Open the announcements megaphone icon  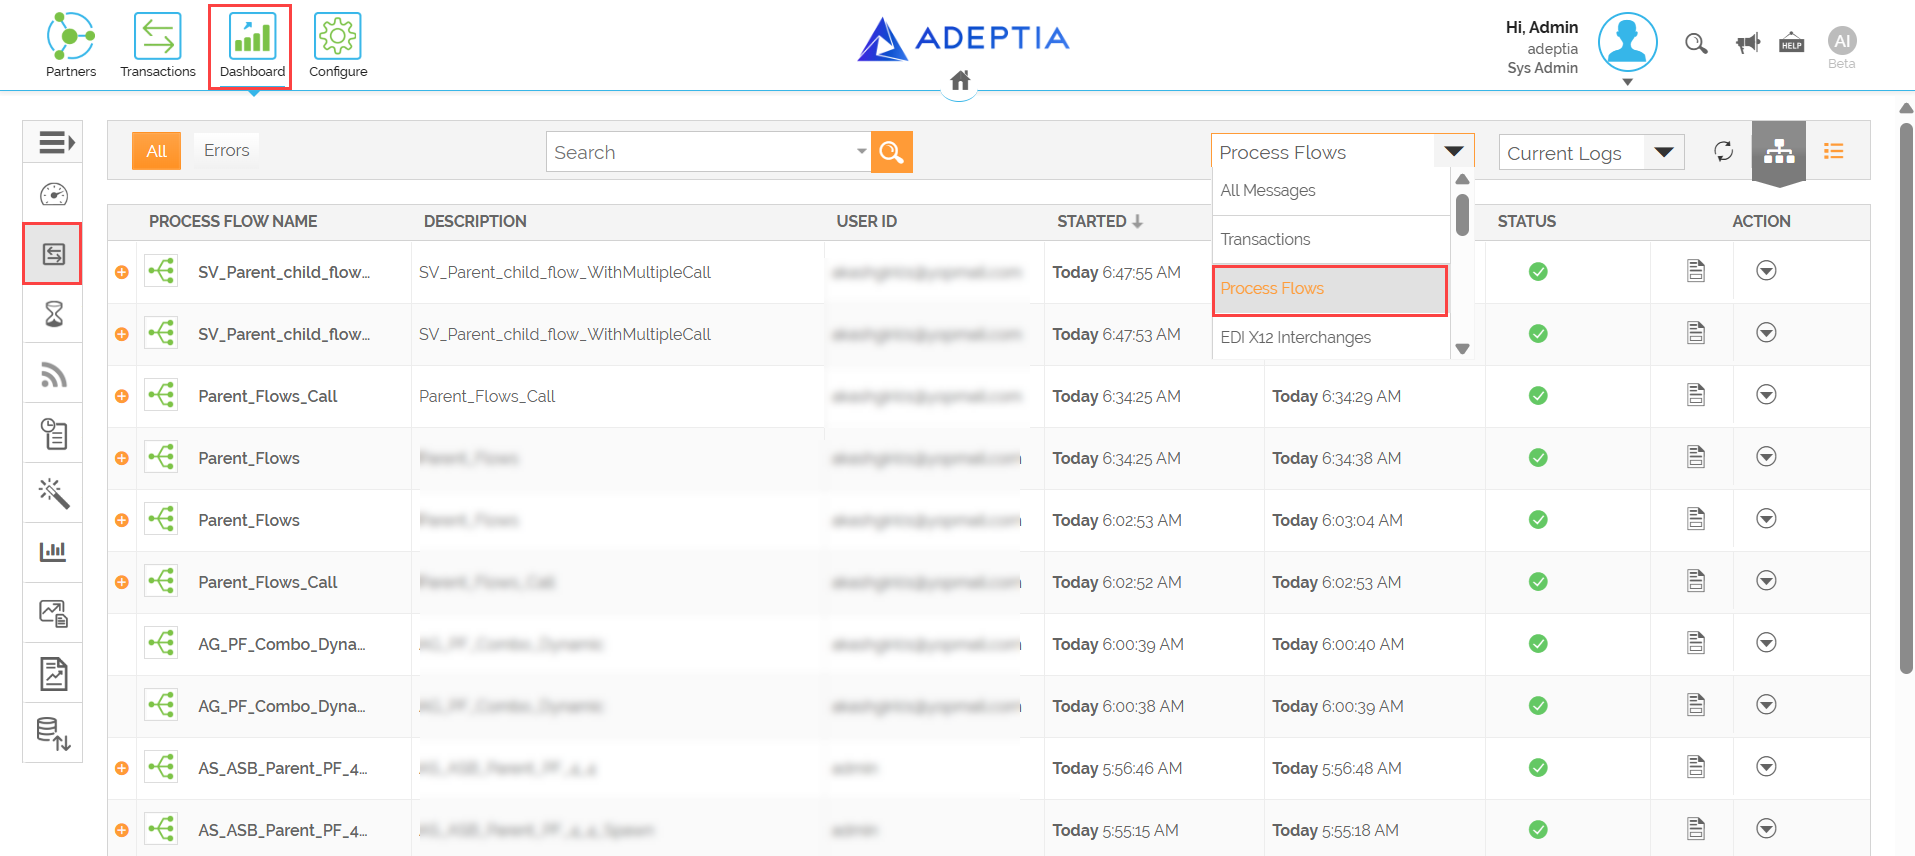pos(1748,43)
